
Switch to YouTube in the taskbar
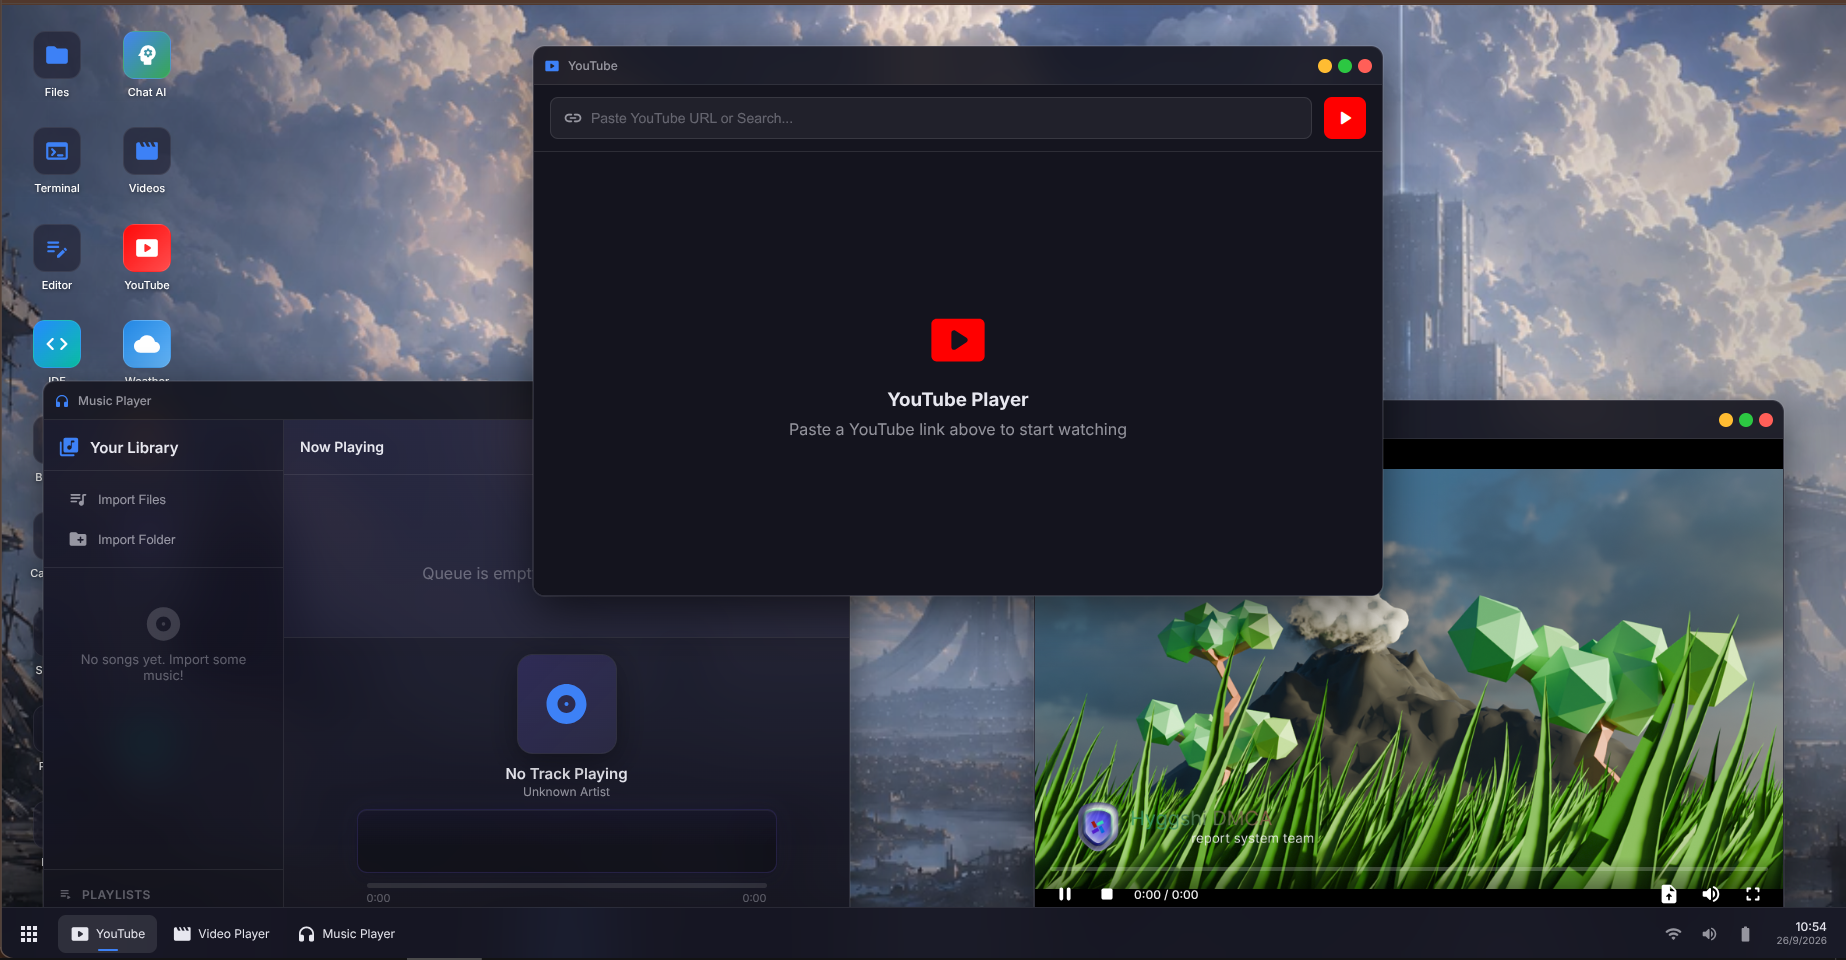click(108, 934)
